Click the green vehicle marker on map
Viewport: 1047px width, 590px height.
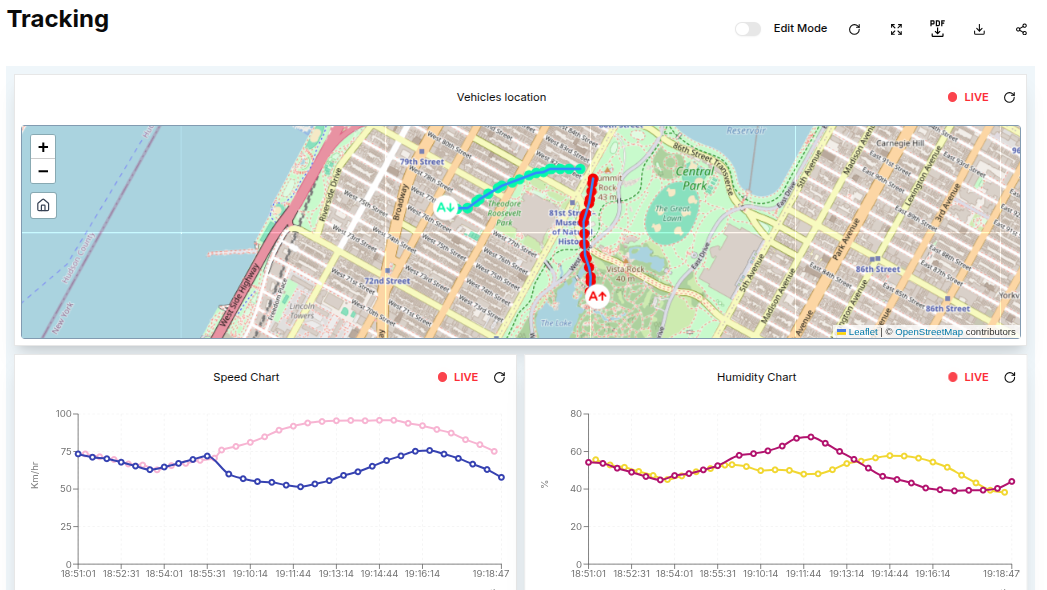[446, 207]
